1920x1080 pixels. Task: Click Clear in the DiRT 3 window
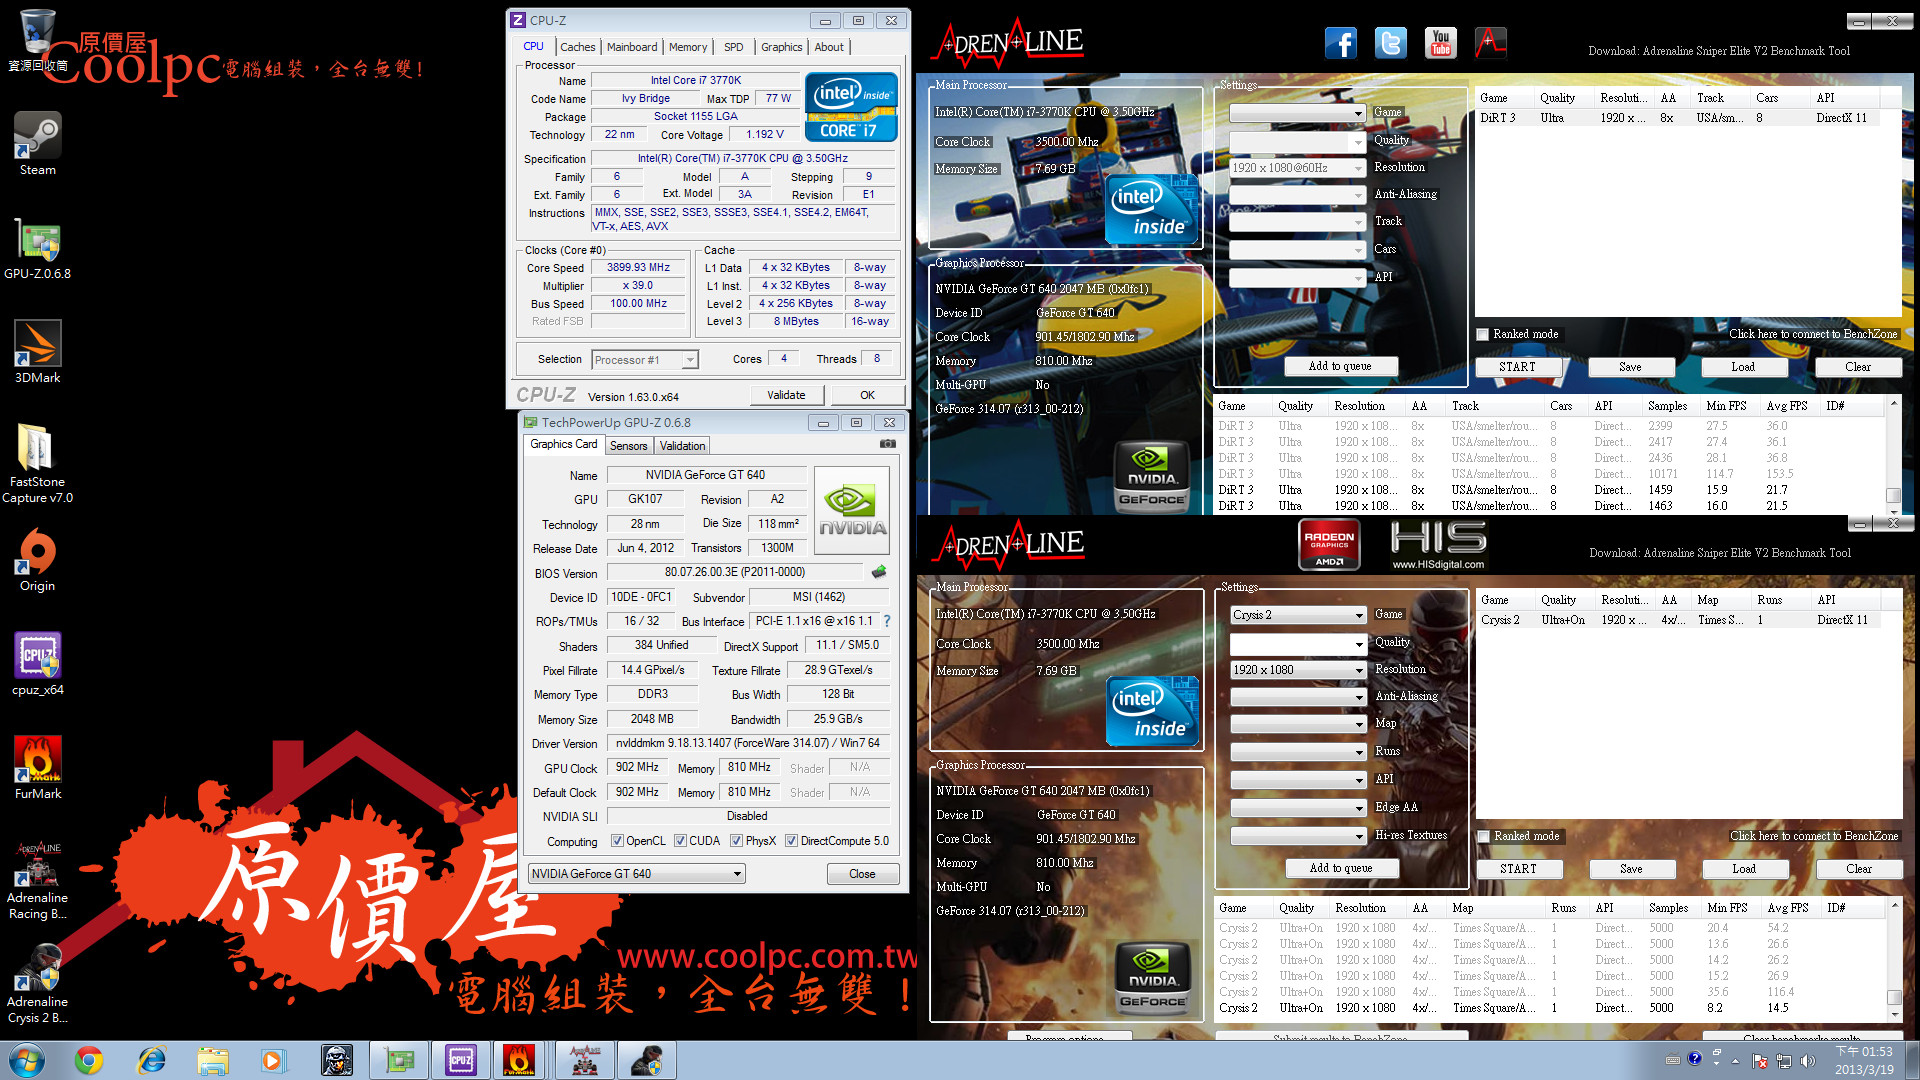click(1858, 367)
